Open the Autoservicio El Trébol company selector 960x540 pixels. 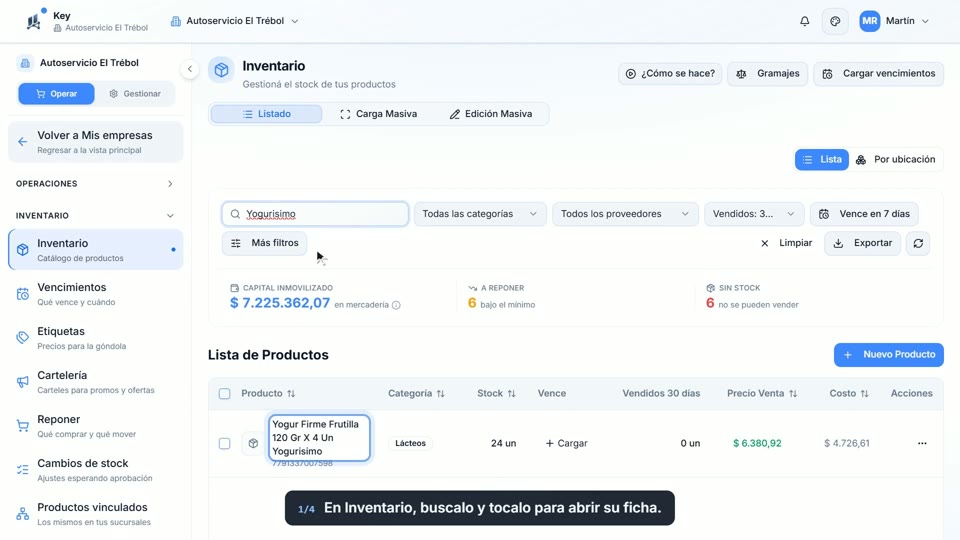click(234, 21)
